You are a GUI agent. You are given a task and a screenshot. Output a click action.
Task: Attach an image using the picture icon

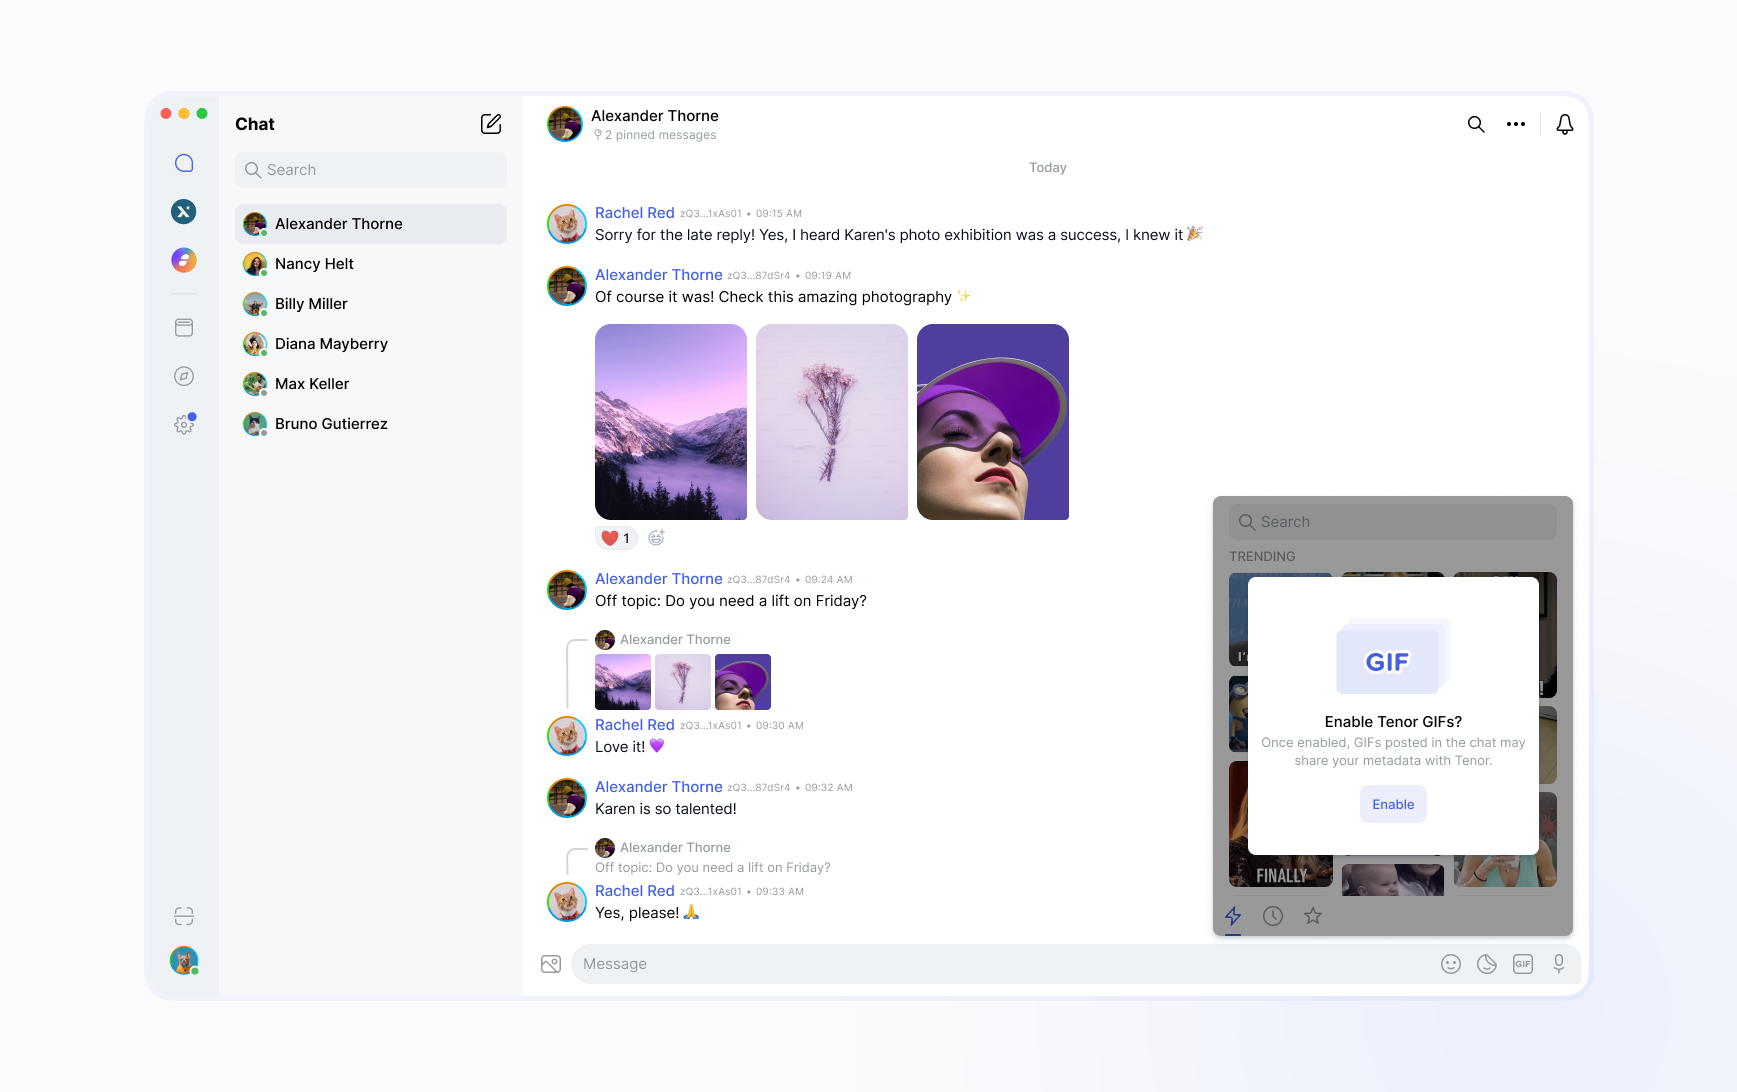point(551,964)
